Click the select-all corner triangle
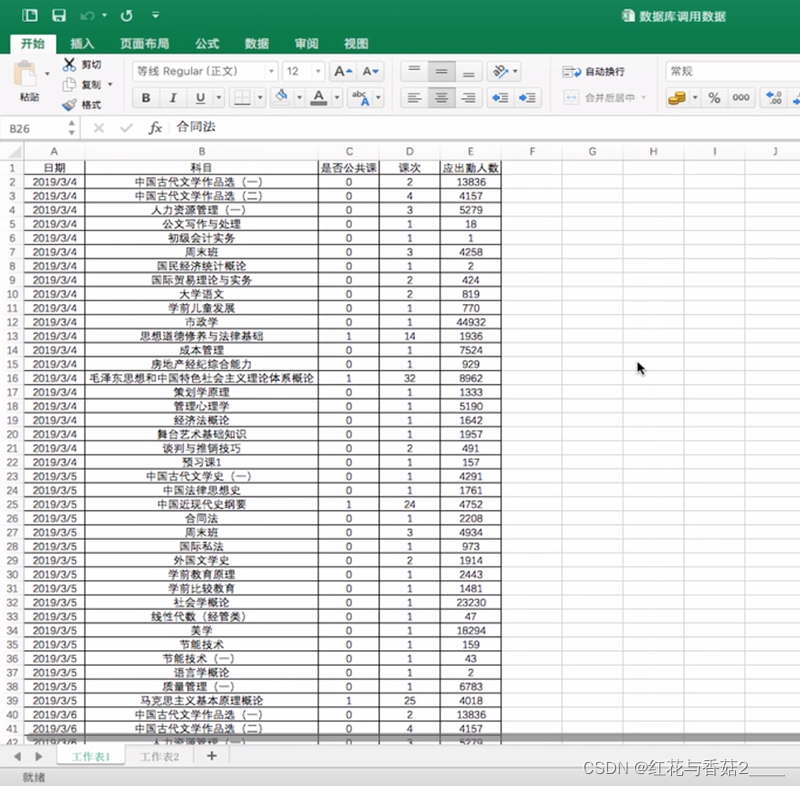The image size is (800, 786). 15,151
